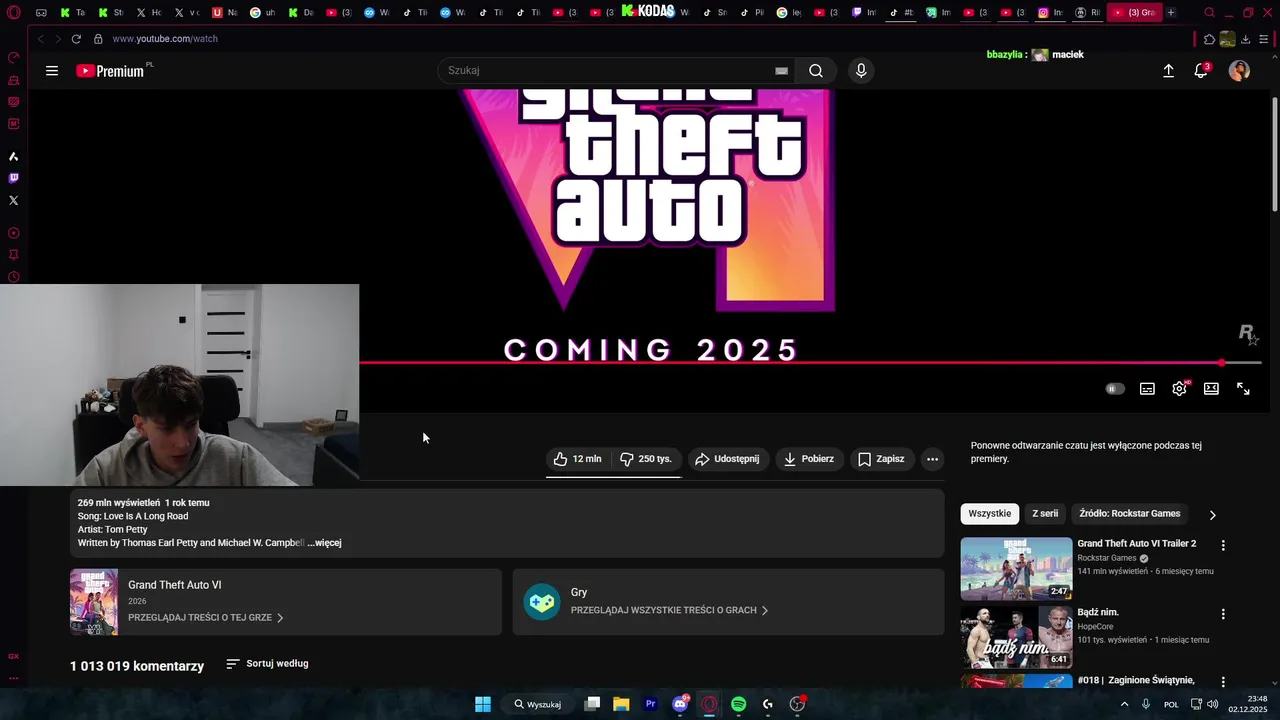Reload the page with browser refresh icon
The height and width of the screenshot is (720, 1280).
point(76,39)
